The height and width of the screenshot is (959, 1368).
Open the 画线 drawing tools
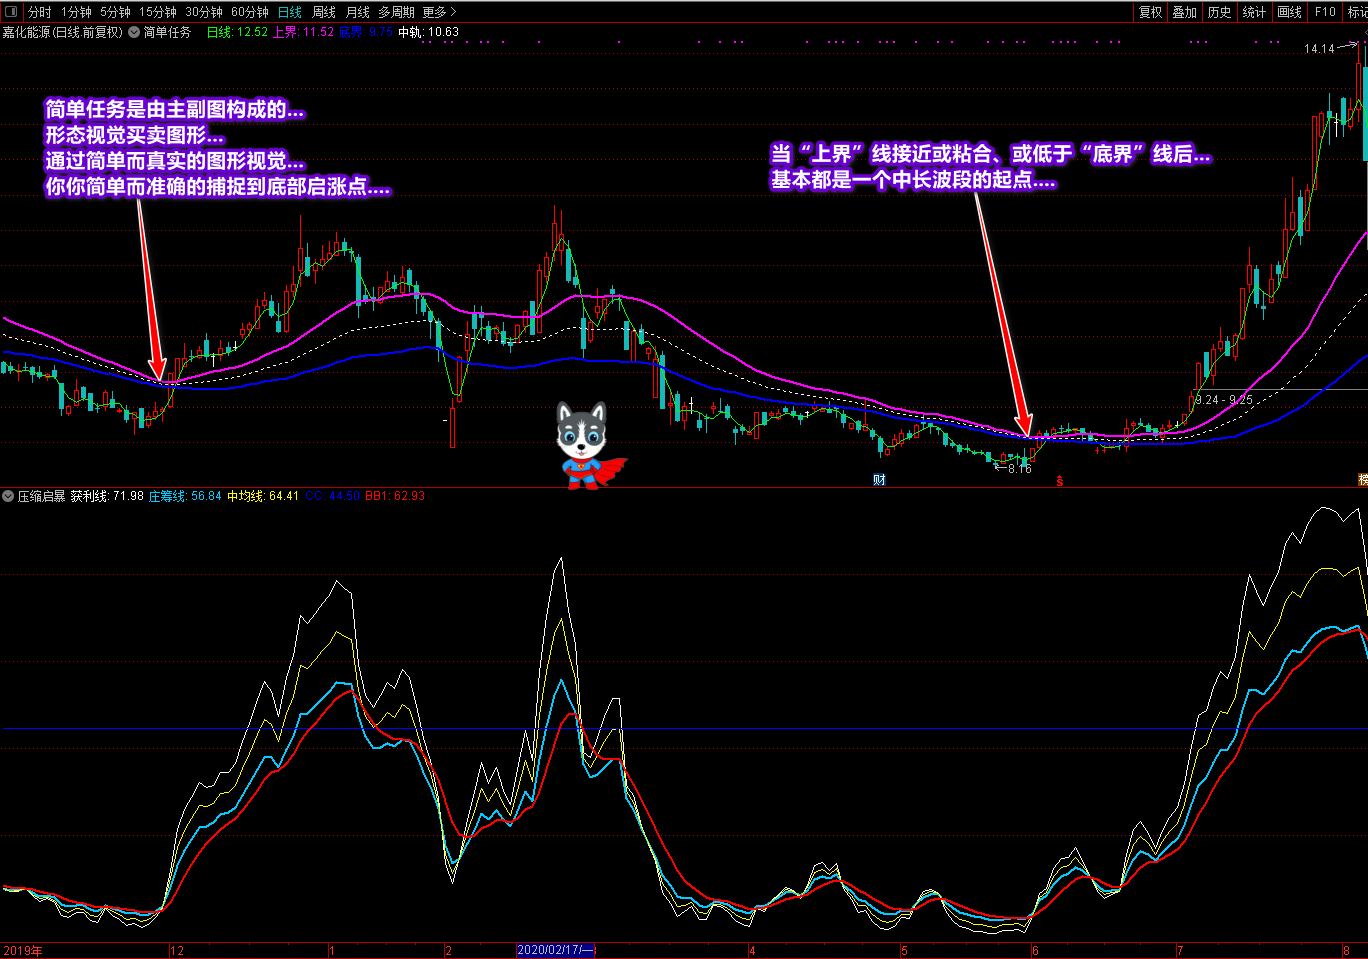(1289, 12)
